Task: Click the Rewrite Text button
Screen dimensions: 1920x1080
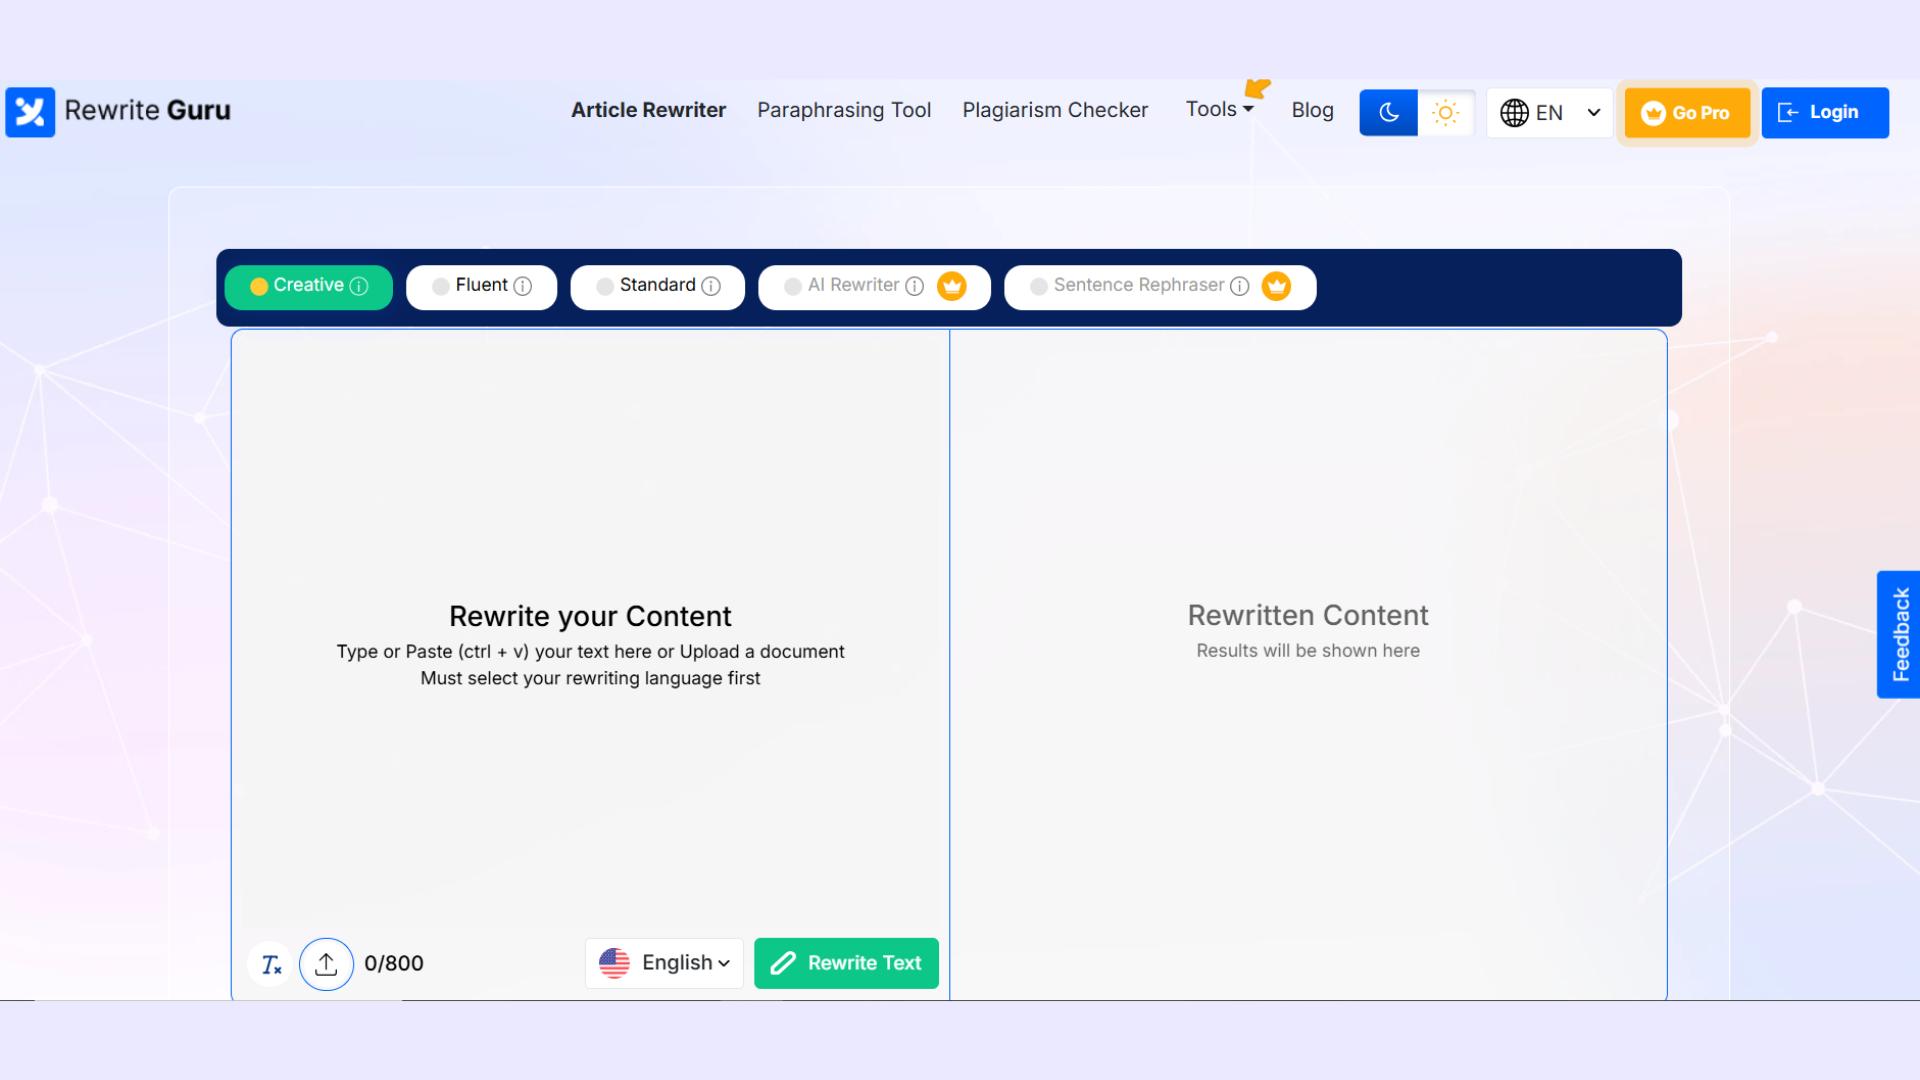Action: click(x=846, y=963)
